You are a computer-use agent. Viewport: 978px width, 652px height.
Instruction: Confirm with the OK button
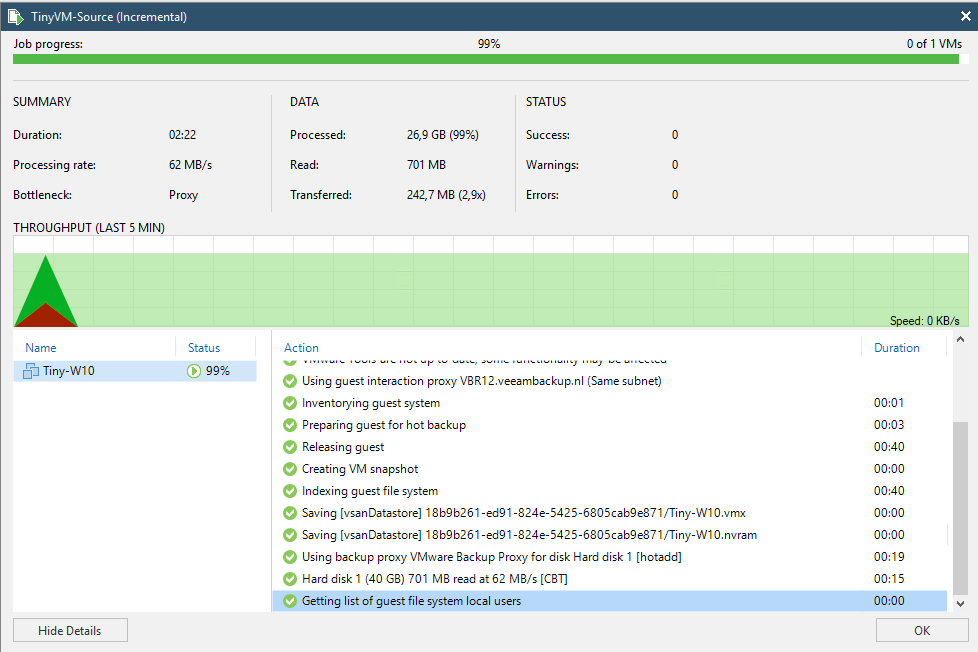[921, 630]
